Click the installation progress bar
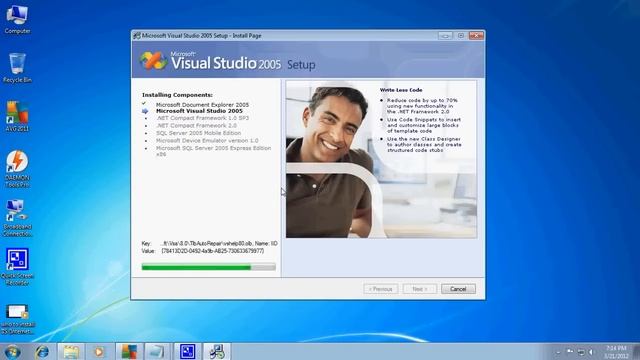The width and height of the screenshot is (640, 360). pos(209,267)
